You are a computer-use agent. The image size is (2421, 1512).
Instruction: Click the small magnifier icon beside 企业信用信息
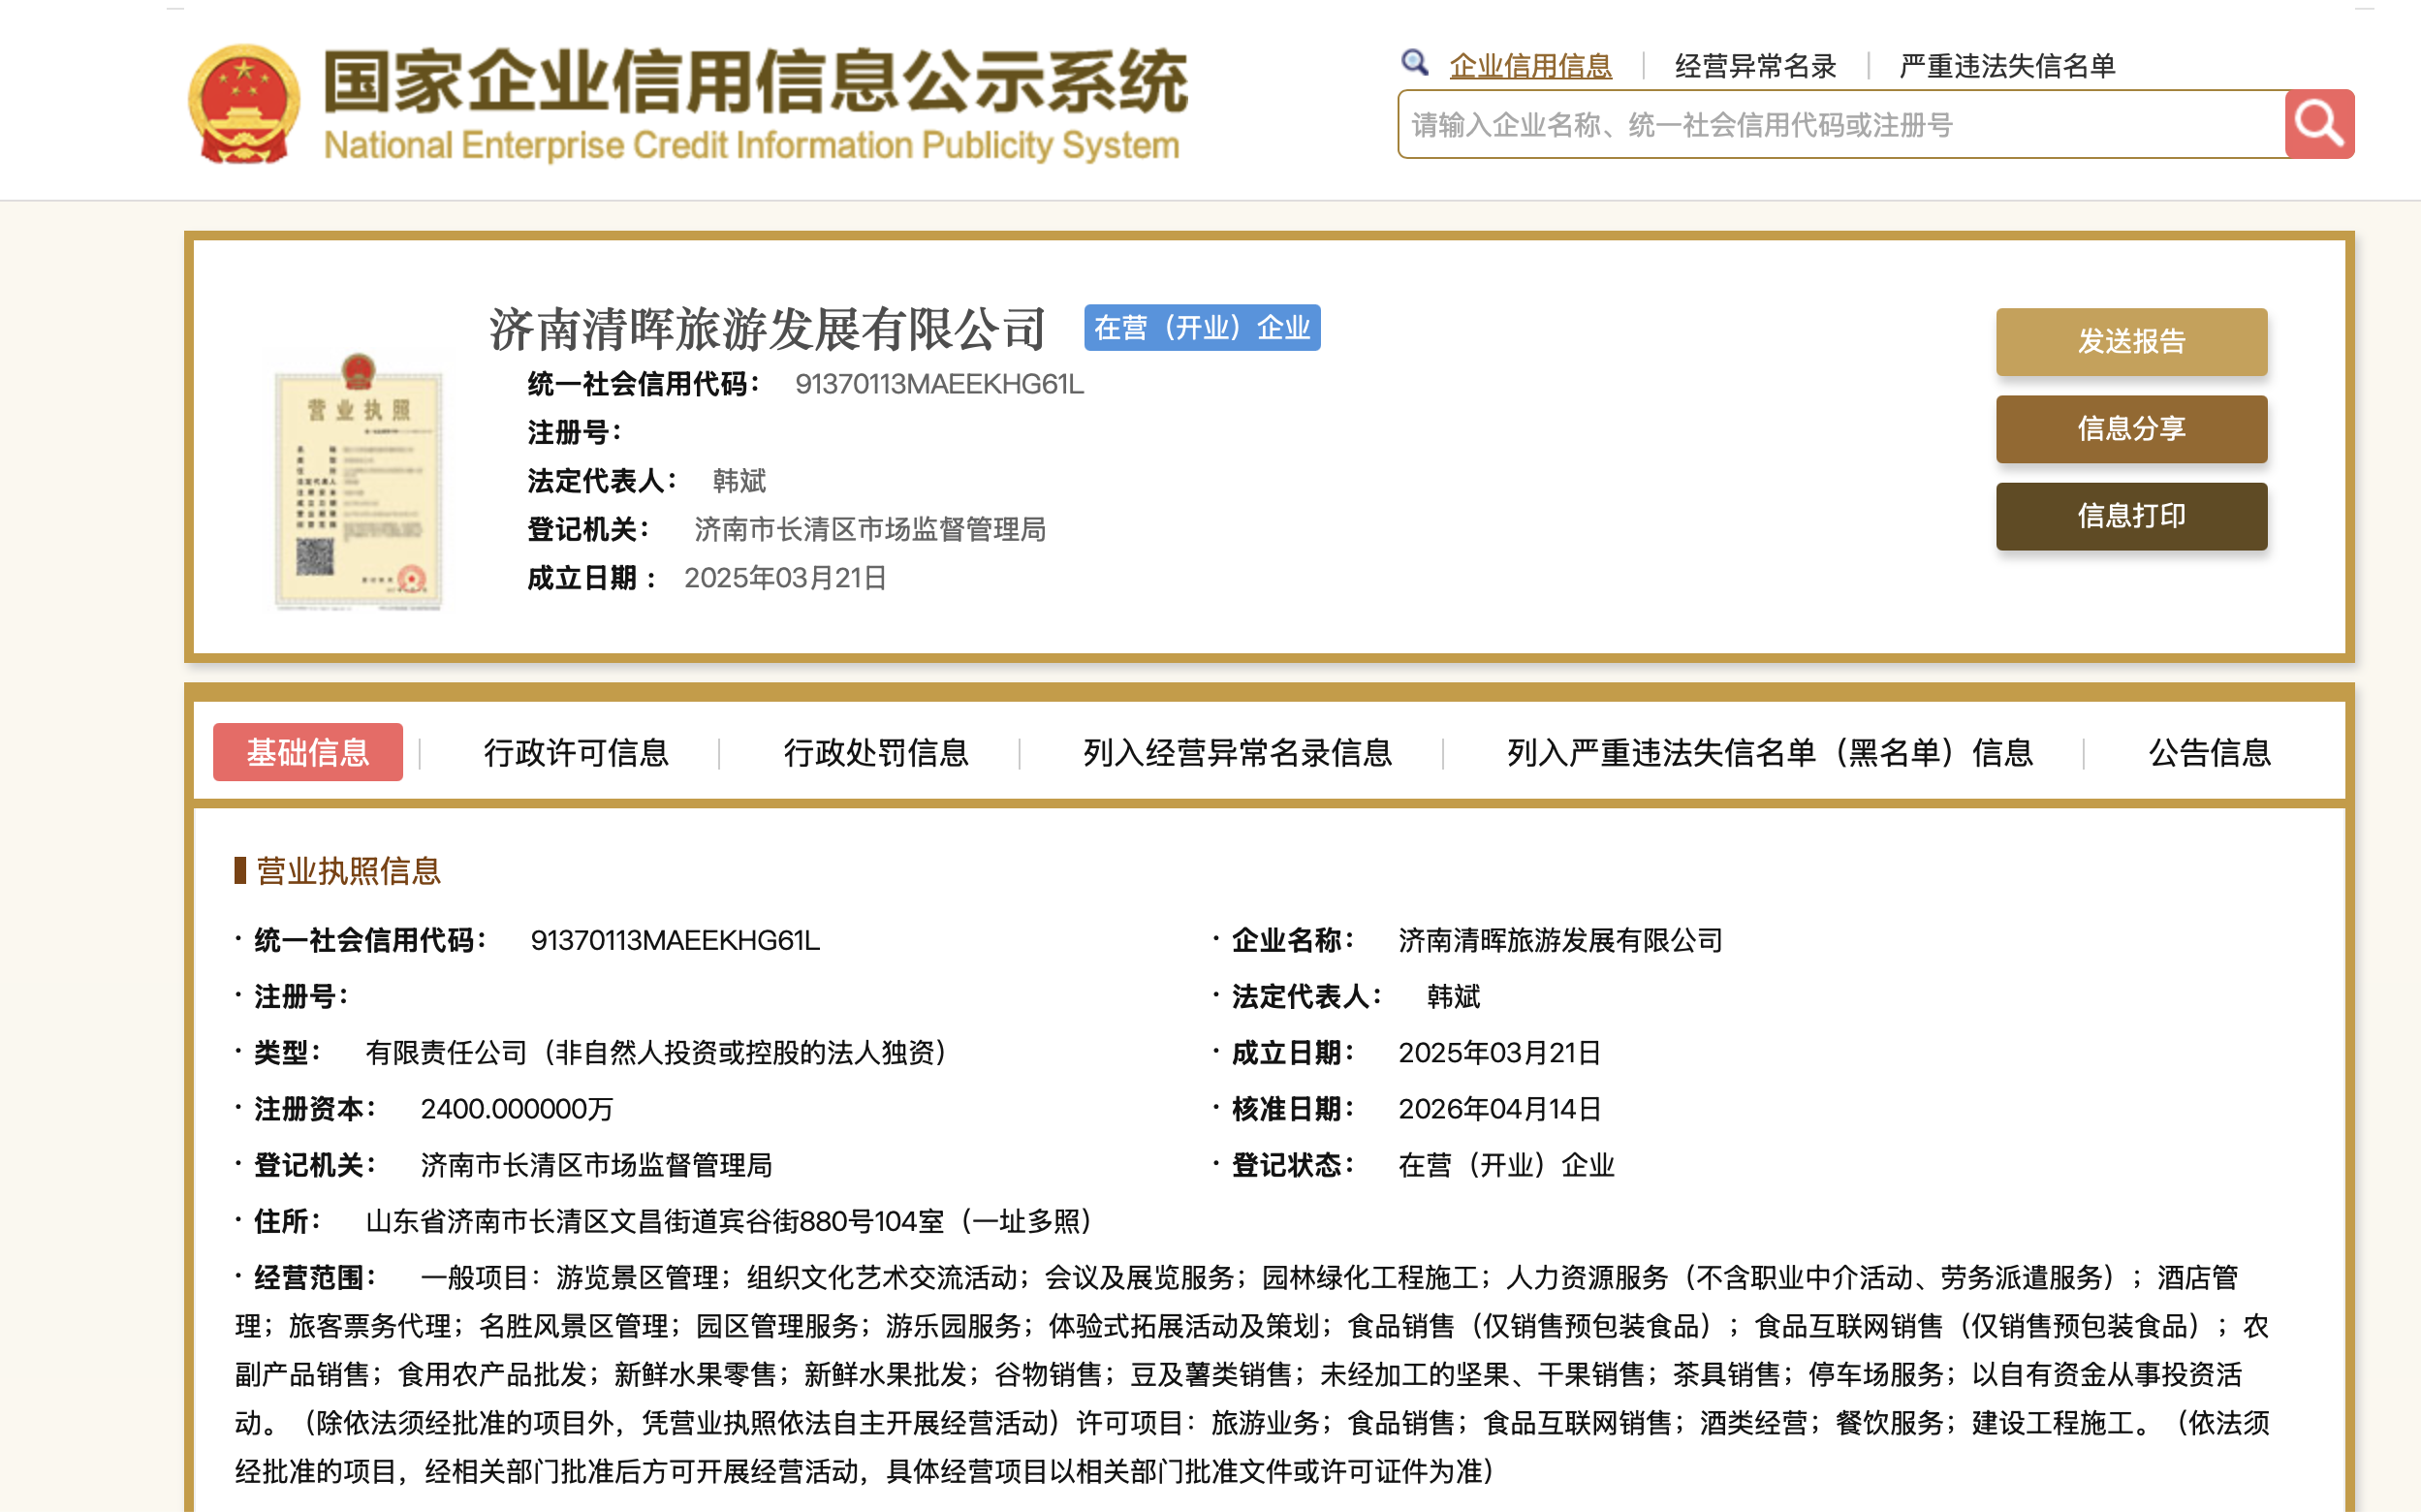pos(1414,63)
